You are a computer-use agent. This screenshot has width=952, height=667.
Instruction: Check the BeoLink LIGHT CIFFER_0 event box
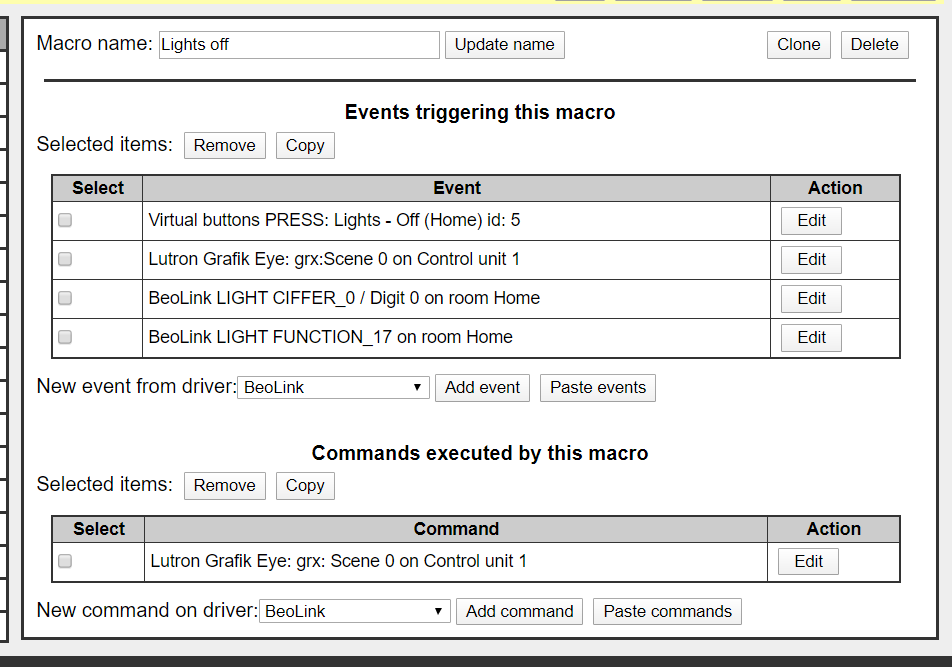coord(65,298)
